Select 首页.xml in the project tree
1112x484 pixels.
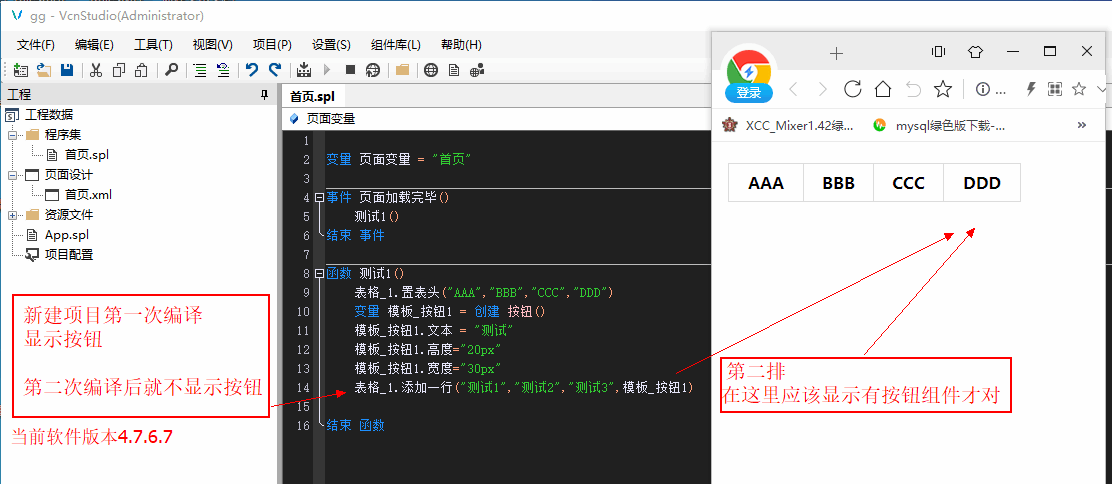87,195
